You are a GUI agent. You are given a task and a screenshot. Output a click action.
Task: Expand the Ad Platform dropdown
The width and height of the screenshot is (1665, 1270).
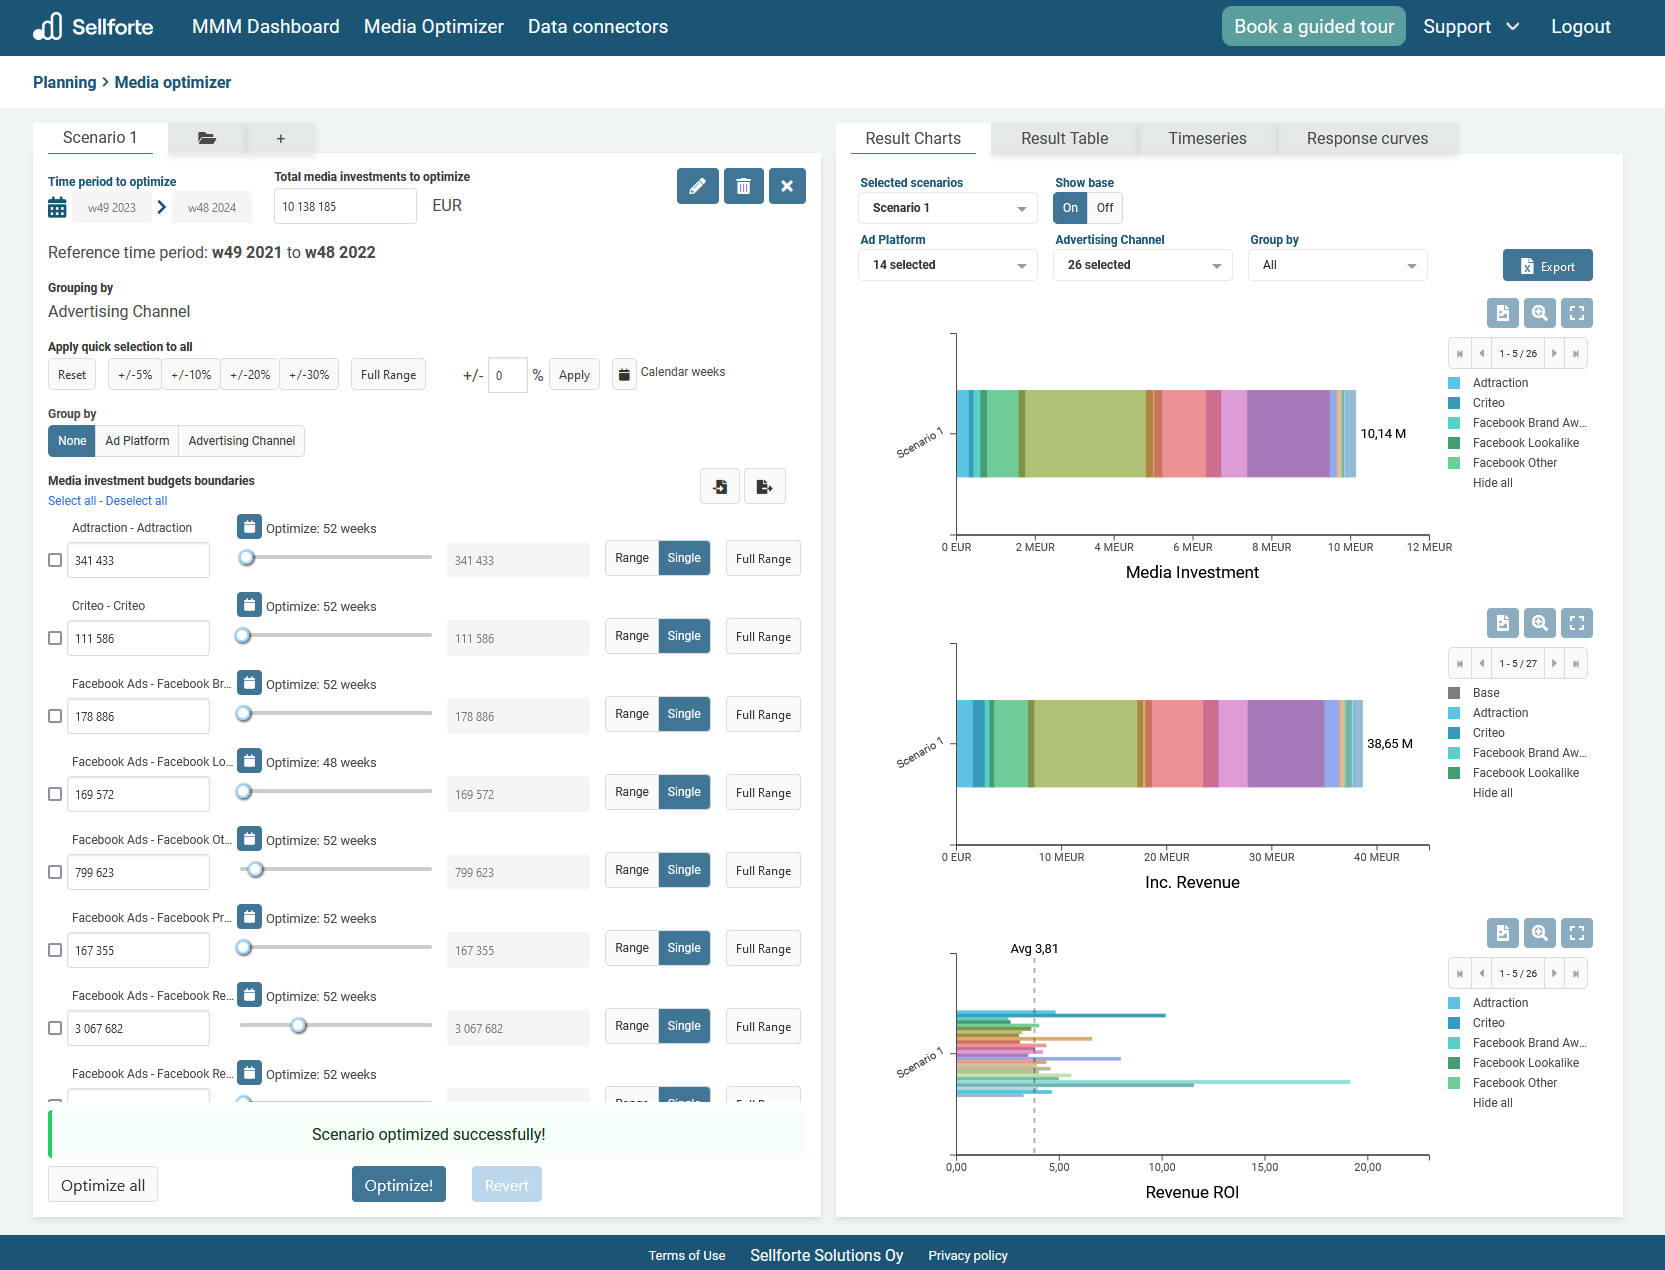[947, 265]
